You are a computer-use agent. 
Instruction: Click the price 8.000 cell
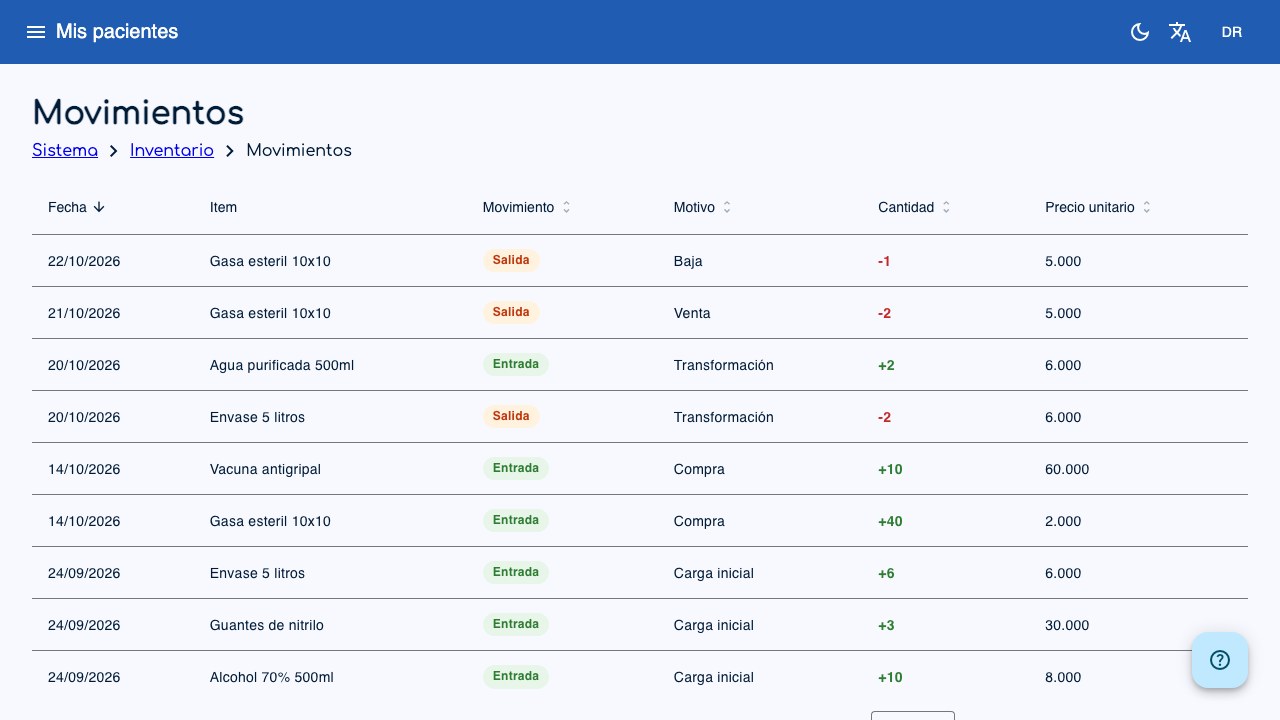[x=1063, y=677]
